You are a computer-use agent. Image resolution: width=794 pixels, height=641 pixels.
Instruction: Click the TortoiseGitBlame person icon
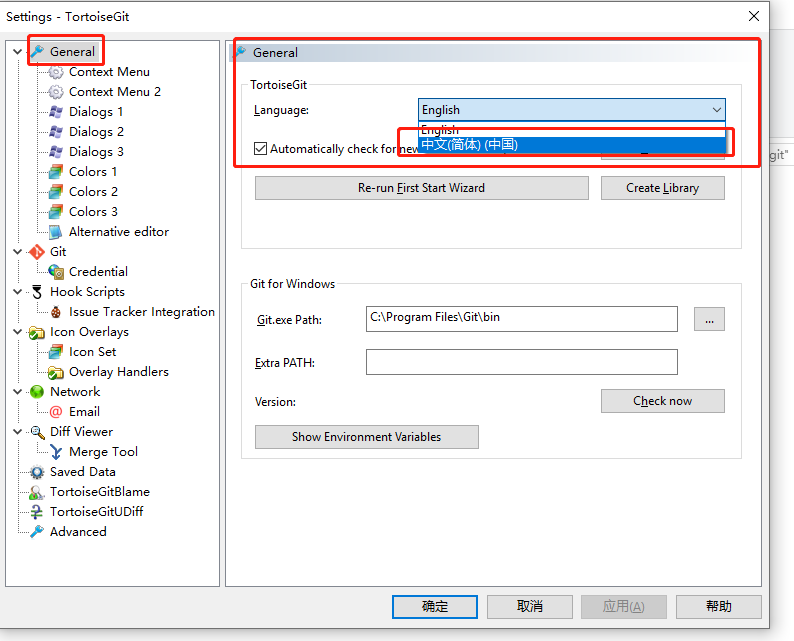click(37, 492)
